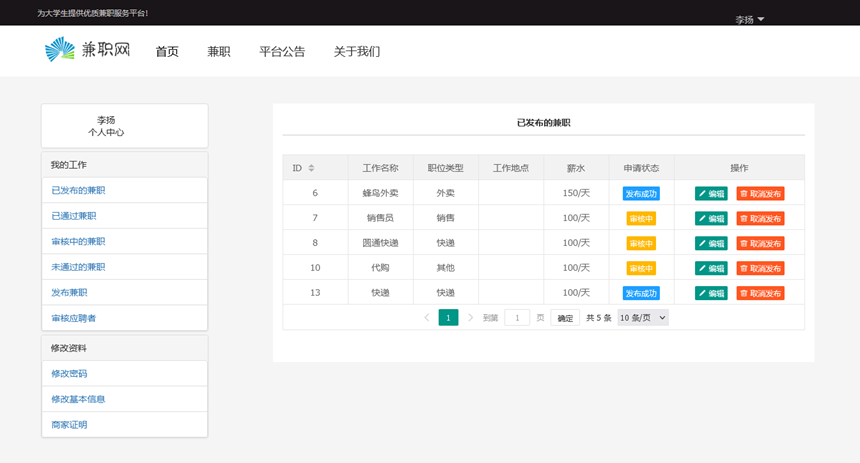This screenshot has width=860, height=463.
Task: Sort table by ID column arrows
Action: click(x=311, y=168)
